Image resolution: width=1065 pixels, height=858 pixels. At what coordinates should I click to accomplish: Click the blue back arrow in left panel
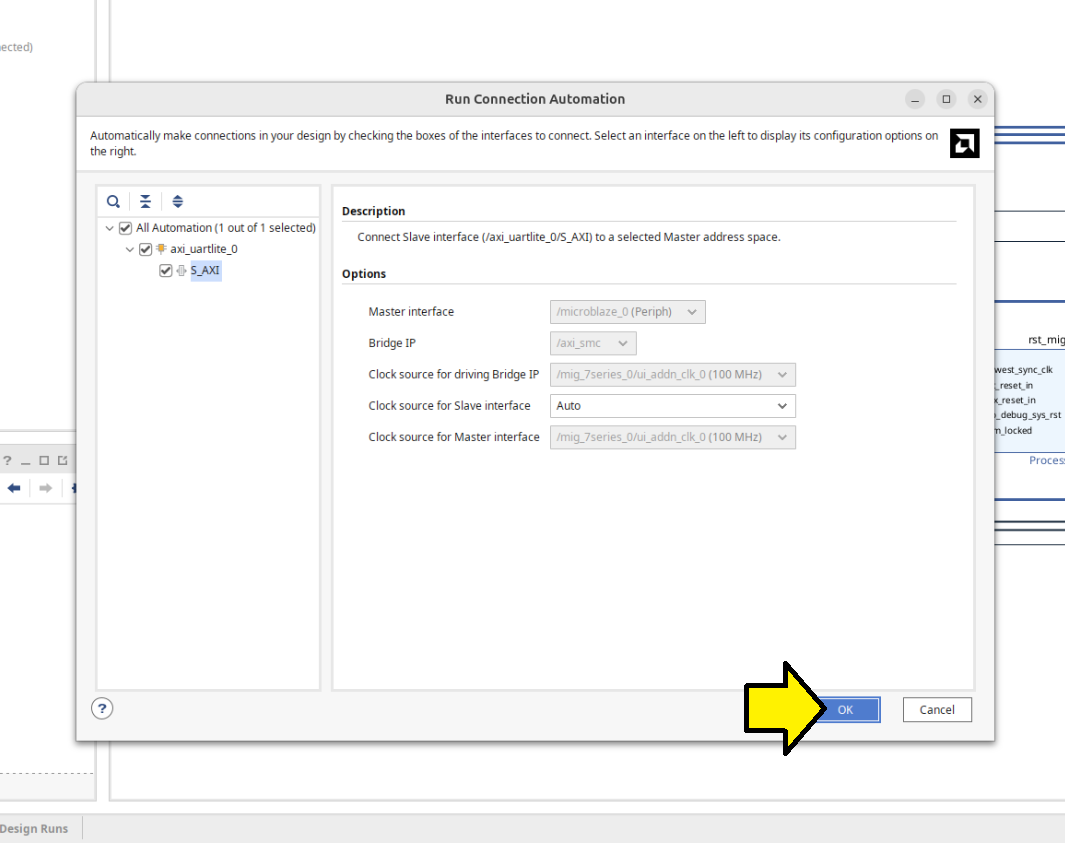pos(14,488)
